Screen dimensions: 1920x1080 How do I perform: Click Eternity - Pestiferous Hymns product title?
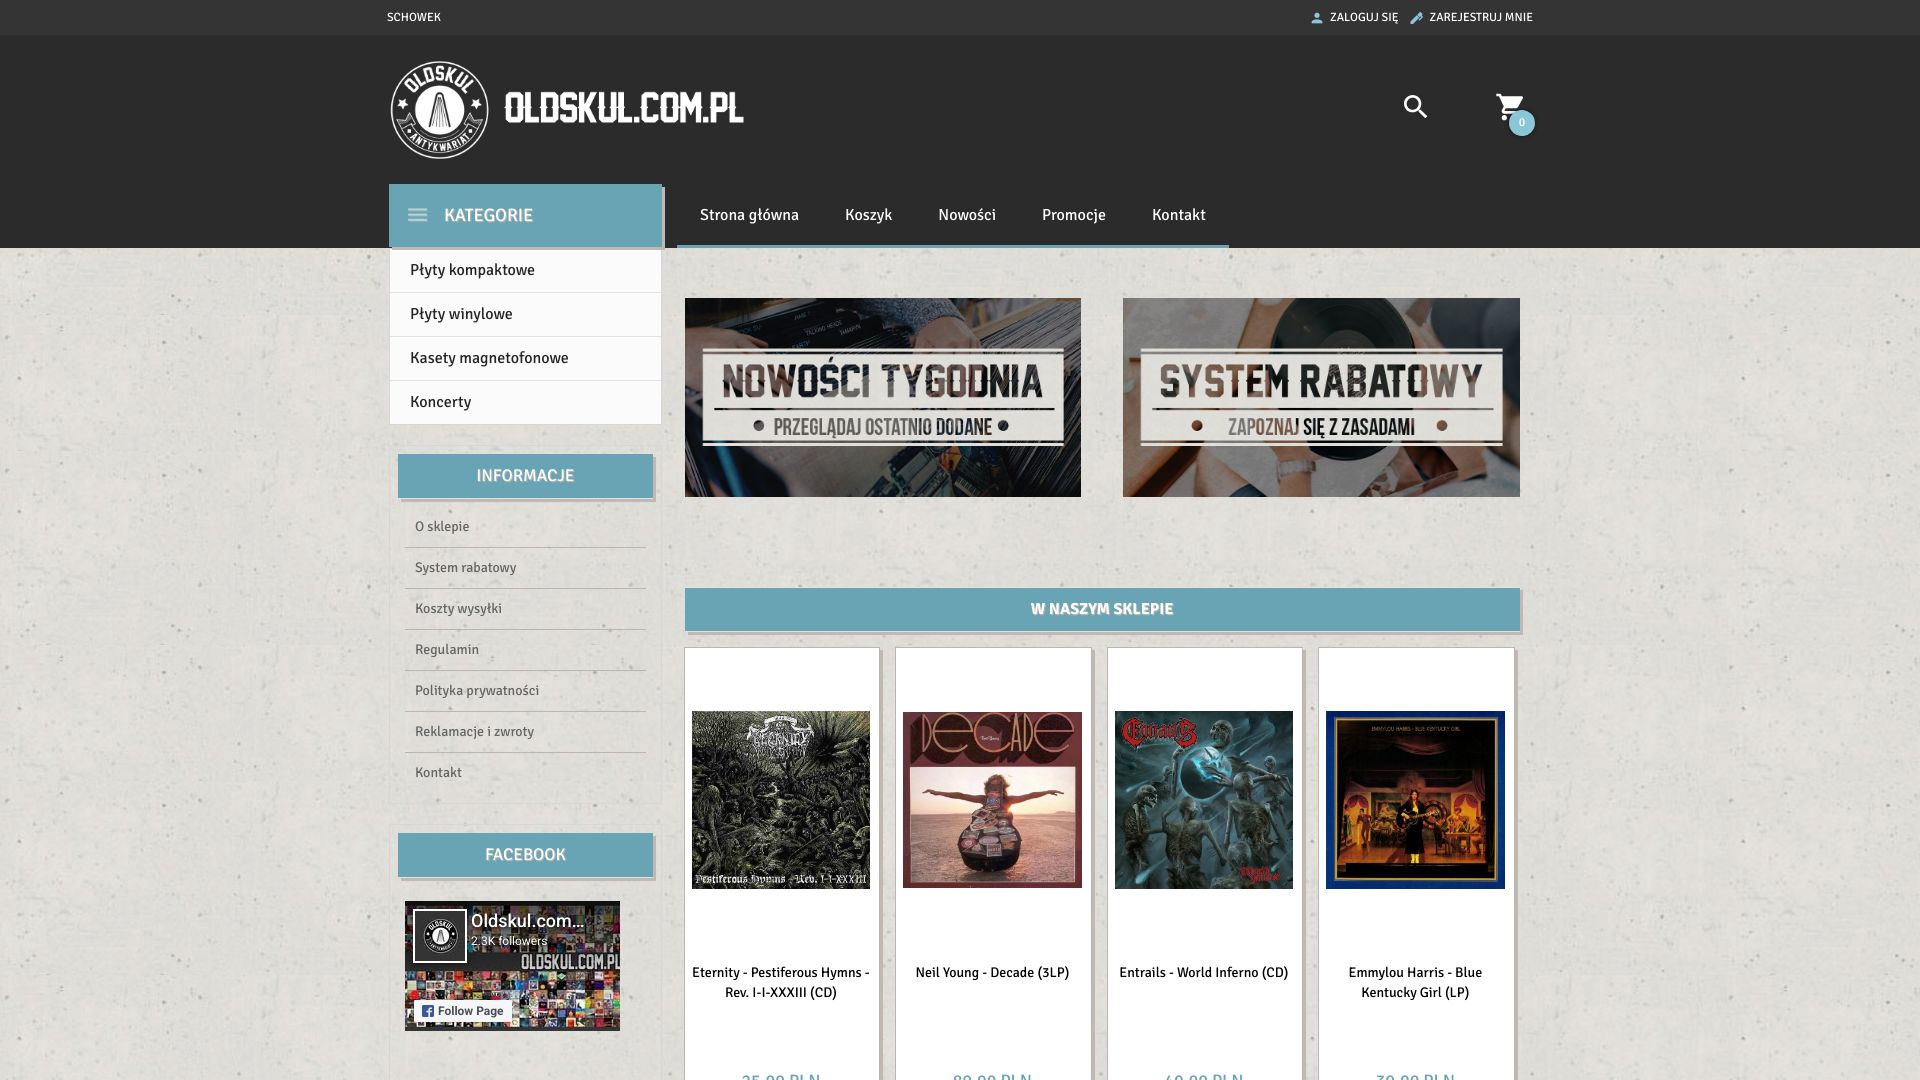[x=781, y=982]
